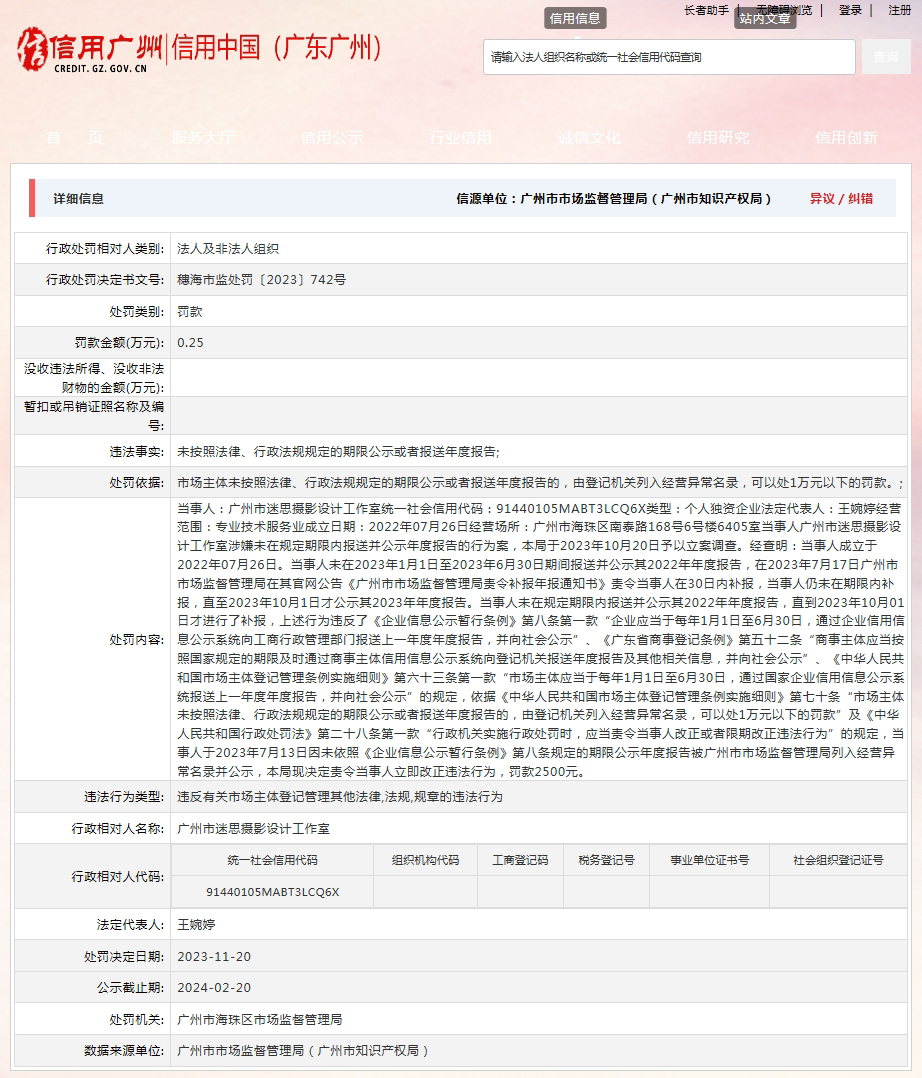The image size is (922, 1078).
Task: Select the 信用信息 search tab
Action: tap(575, 18)
